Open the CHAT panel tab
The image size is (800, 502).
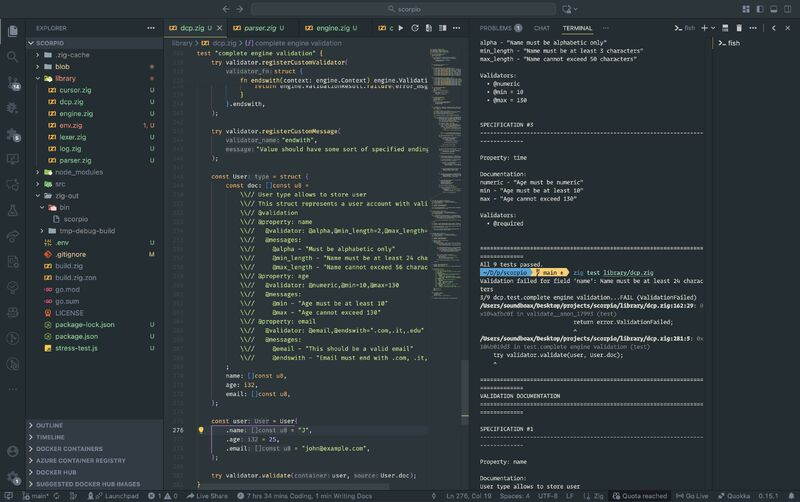542,28
